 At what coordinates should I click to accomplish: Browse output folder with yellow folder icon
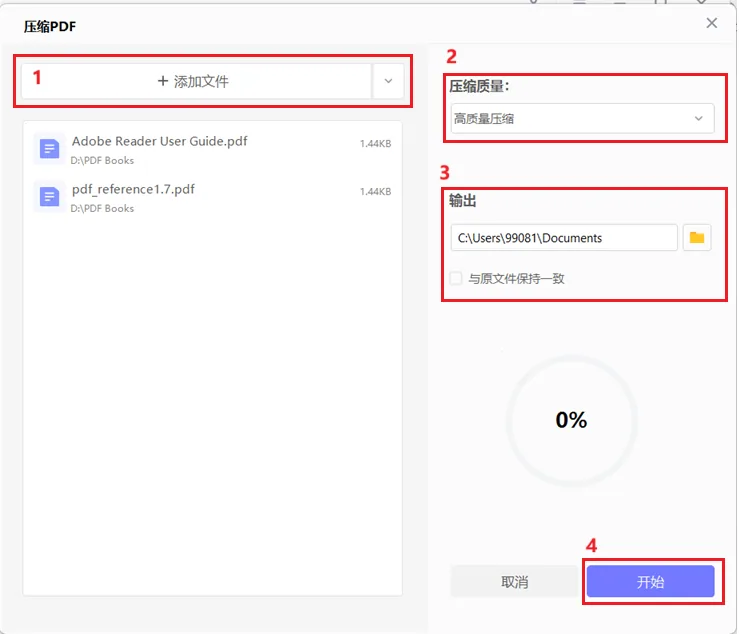coord(697,238)
